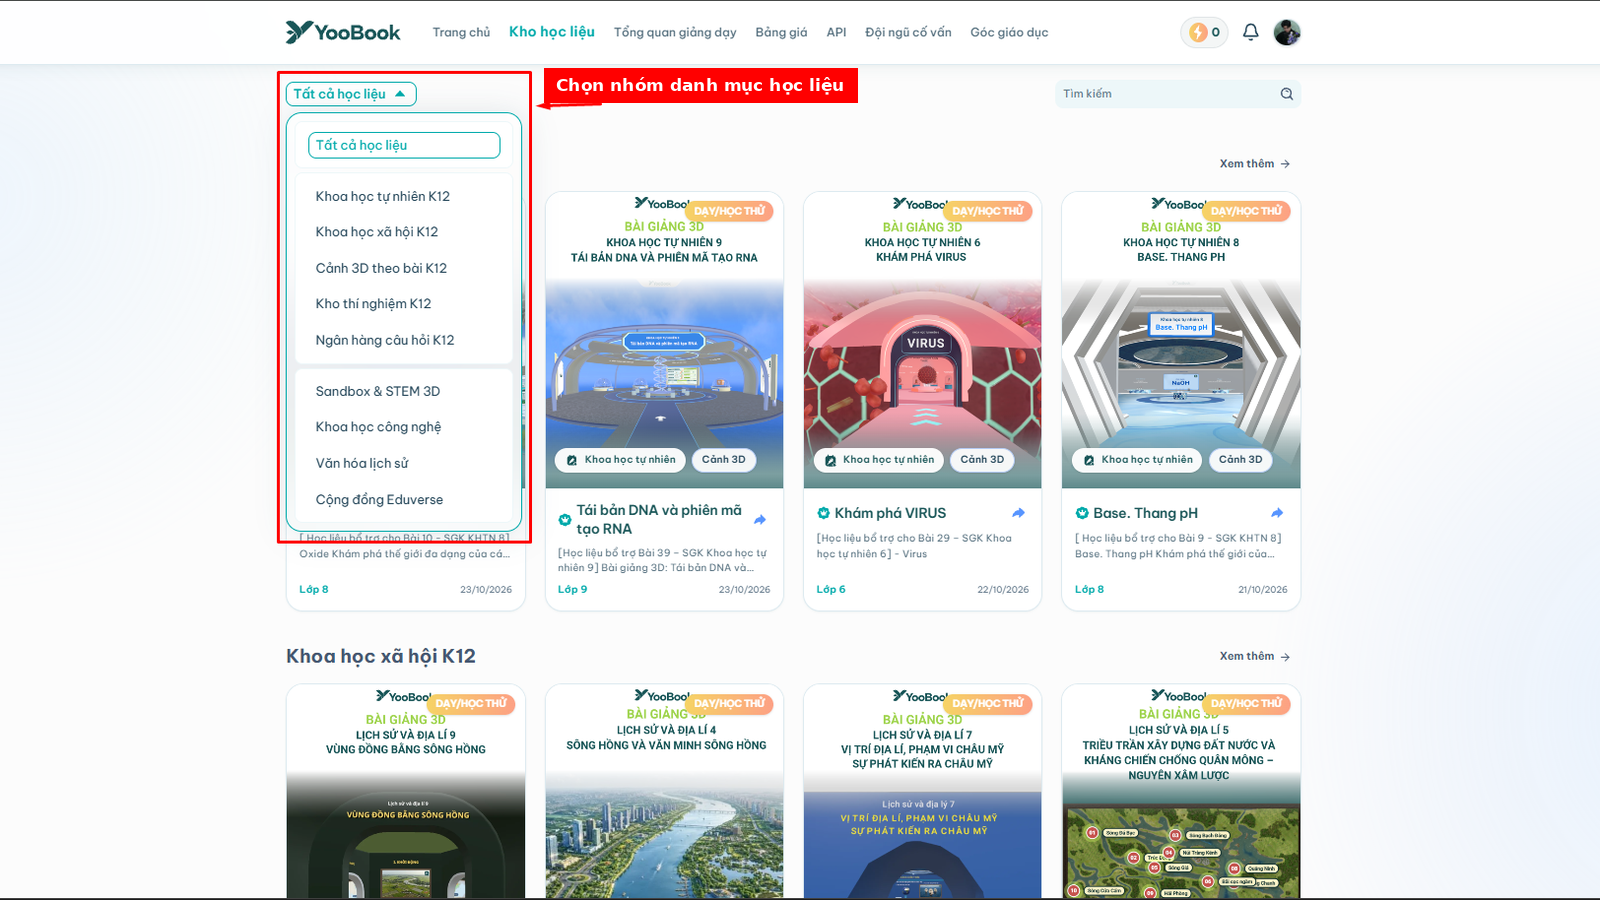Viewport: 1600px width, 900px height.
Task: Click the lightning coin balance icon
Action: [1198, 32]
